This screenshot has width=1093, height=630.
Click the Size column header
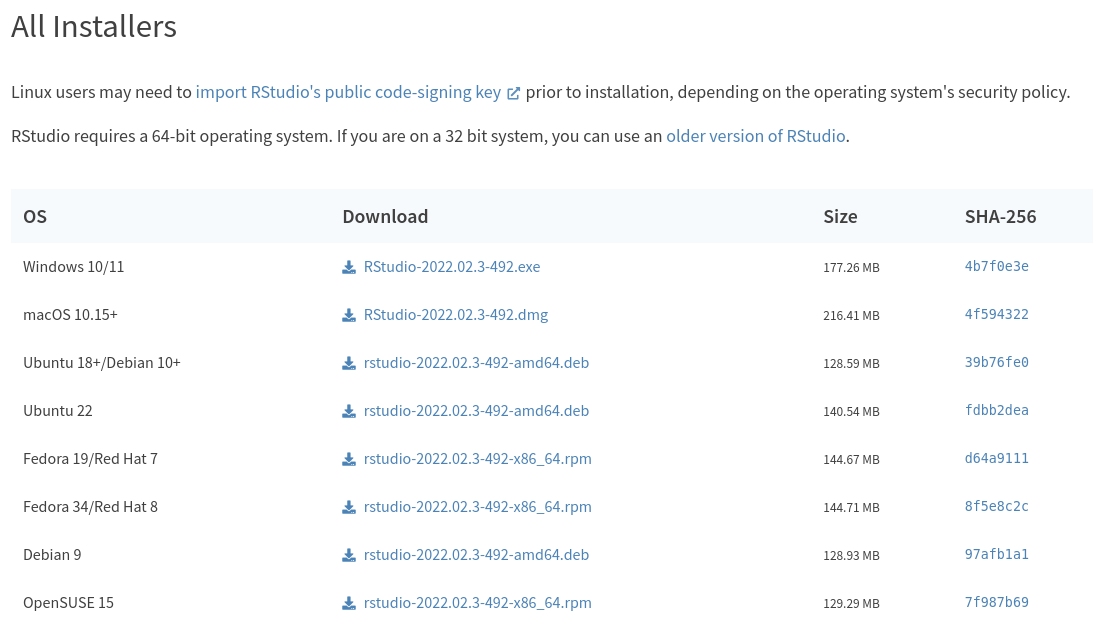point(840,217)
